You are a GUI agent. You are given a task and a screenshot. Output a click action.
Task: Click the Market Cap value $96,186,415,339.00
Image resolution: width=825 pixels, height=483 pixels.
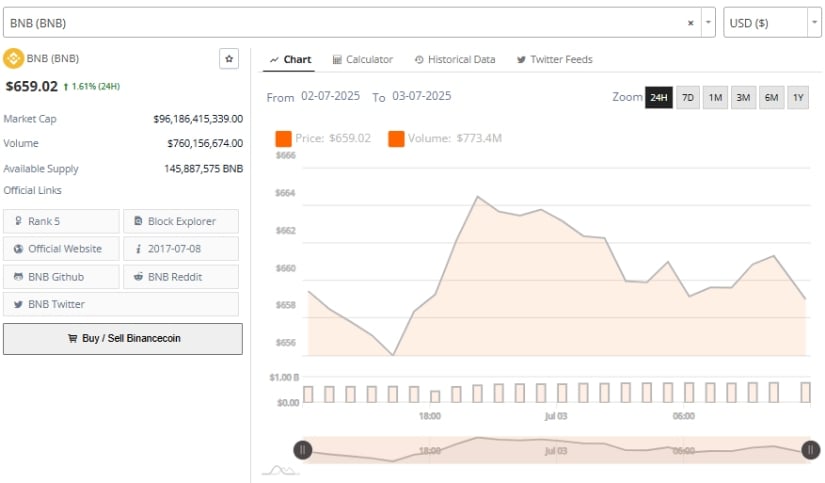pos(198,119)
